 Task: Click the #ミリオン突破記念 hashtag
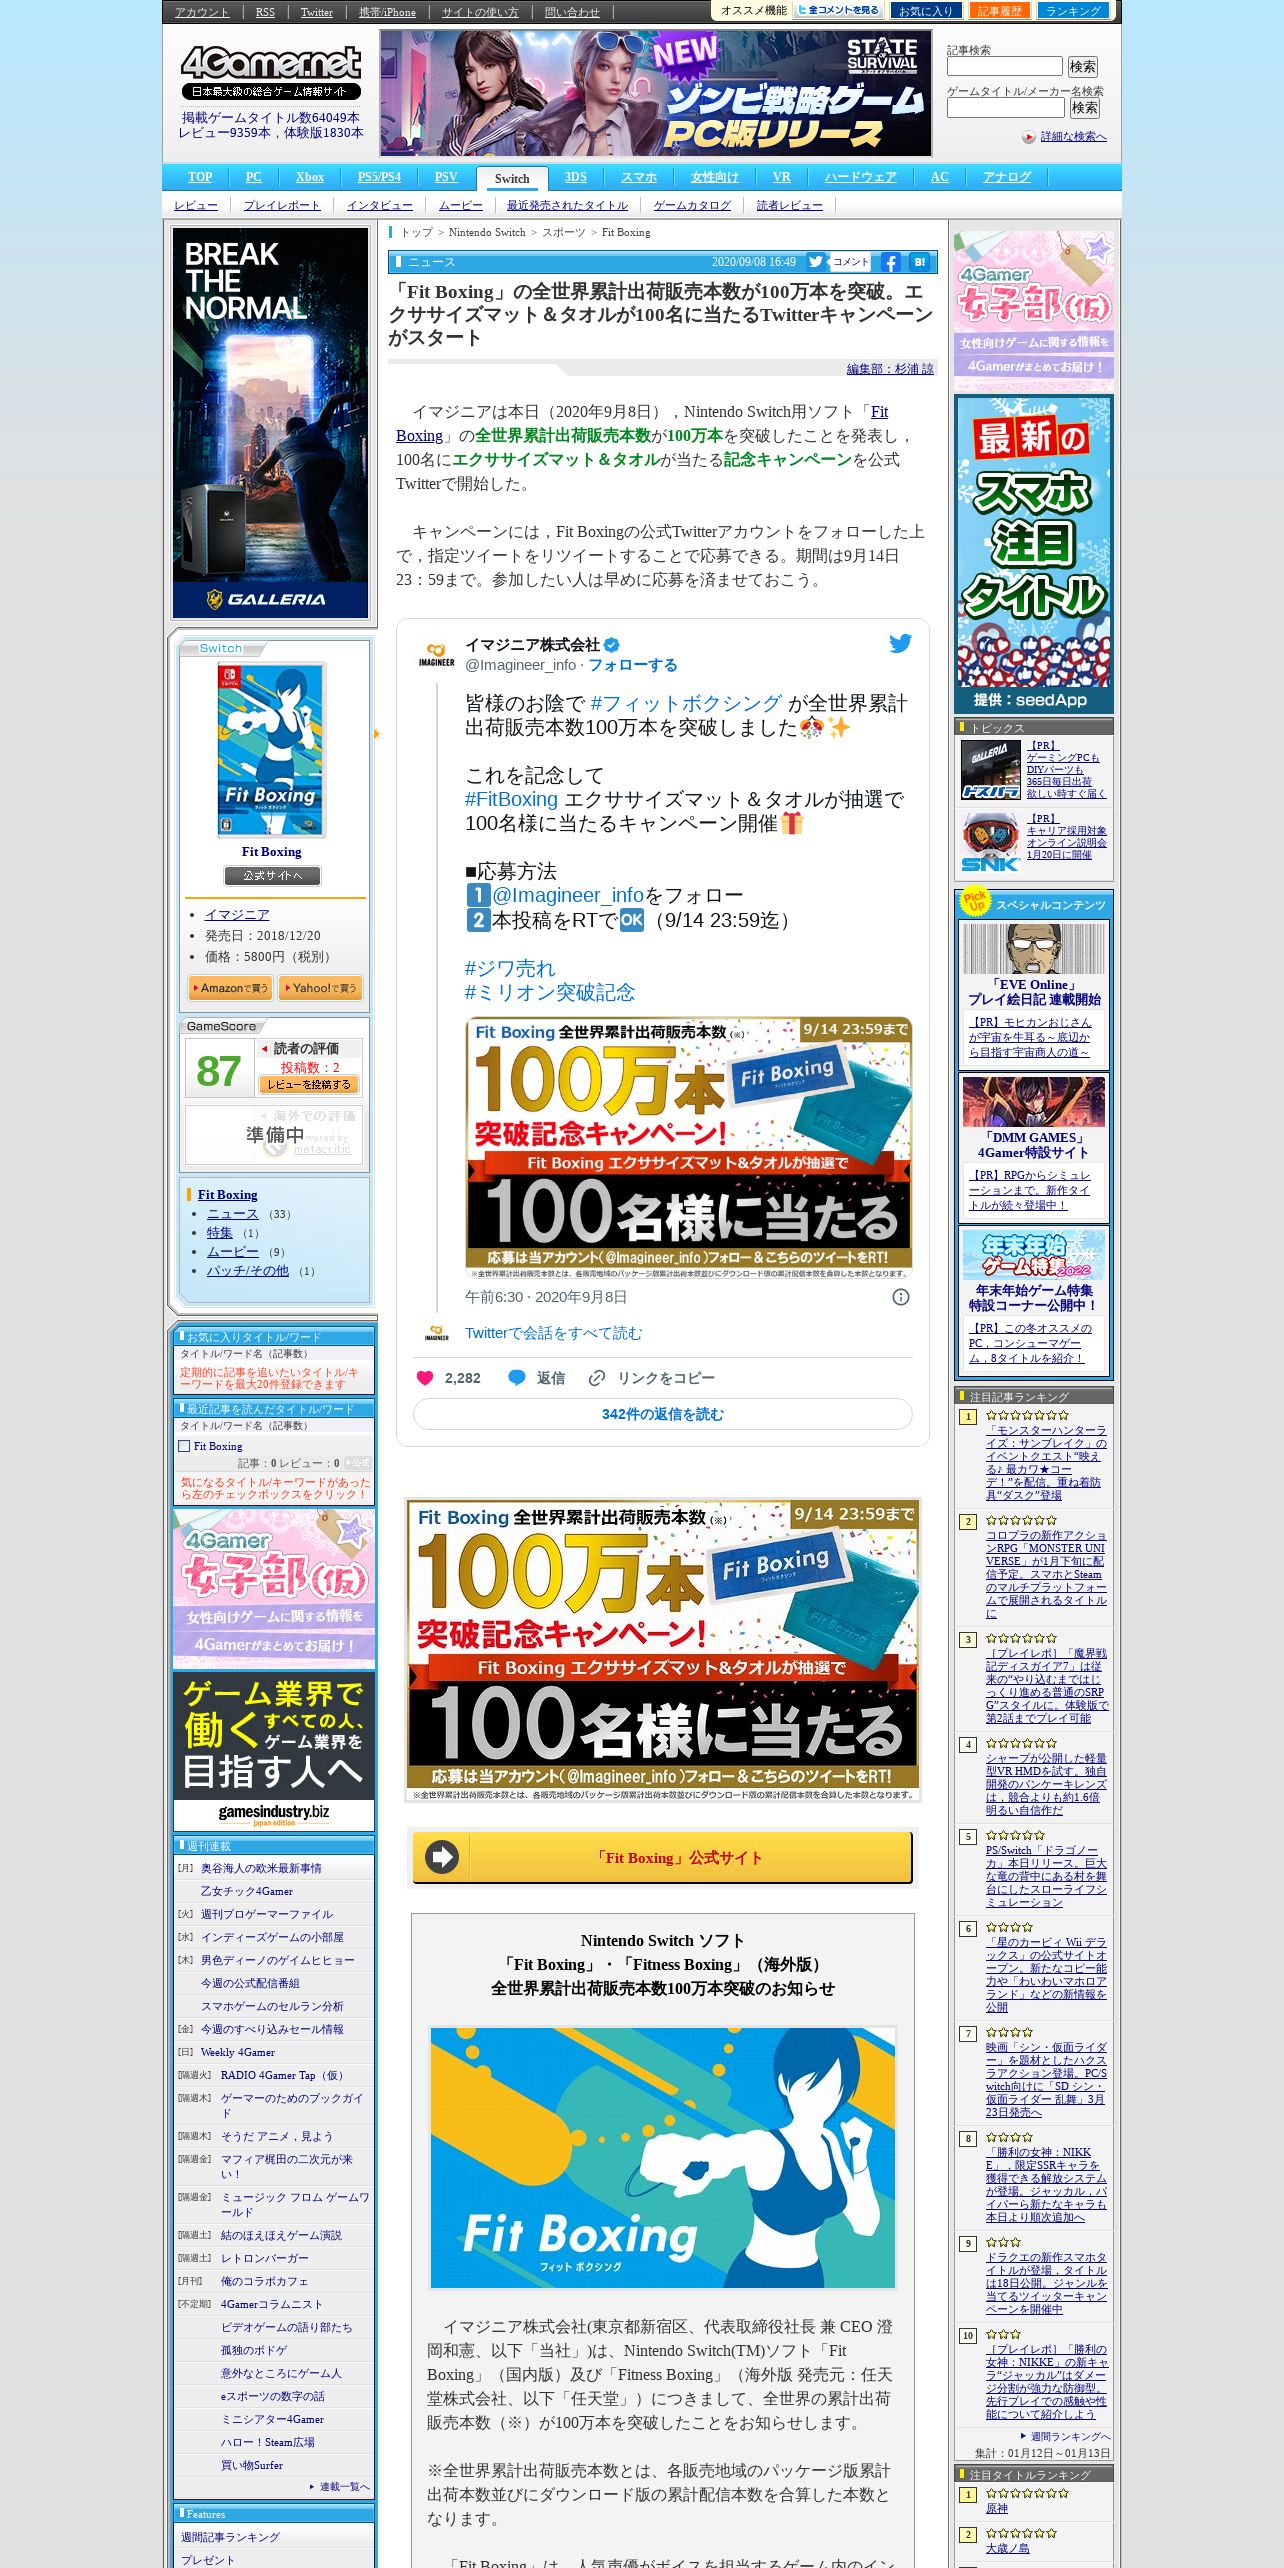(x=550, y=992)
